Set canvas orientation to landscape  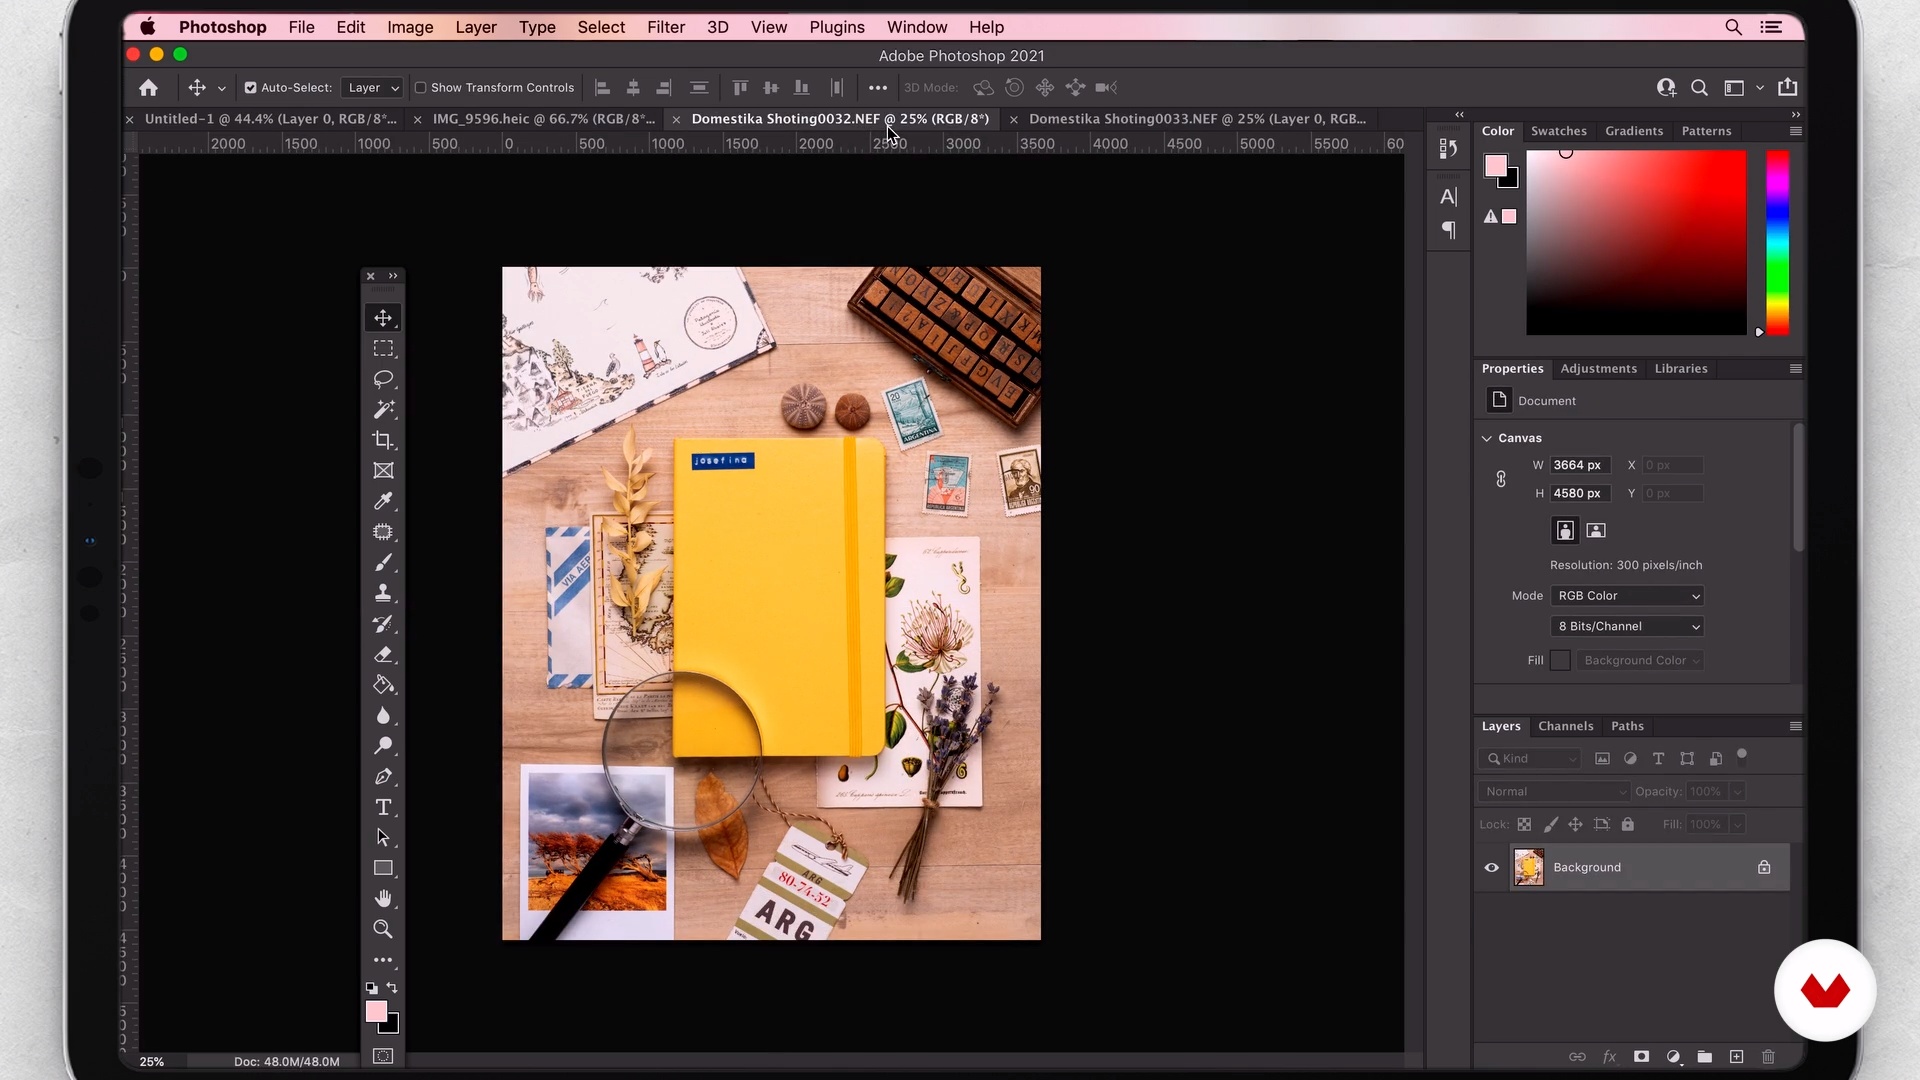tap(1596, 531)
